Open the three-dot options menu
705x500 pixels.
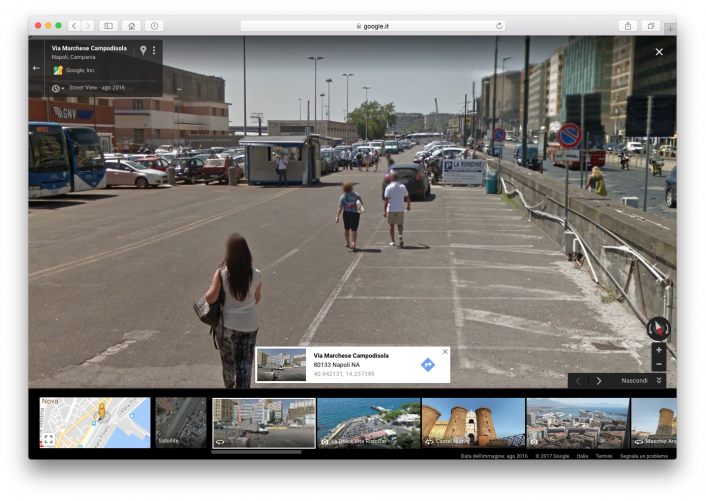click(x=154, y=50)
